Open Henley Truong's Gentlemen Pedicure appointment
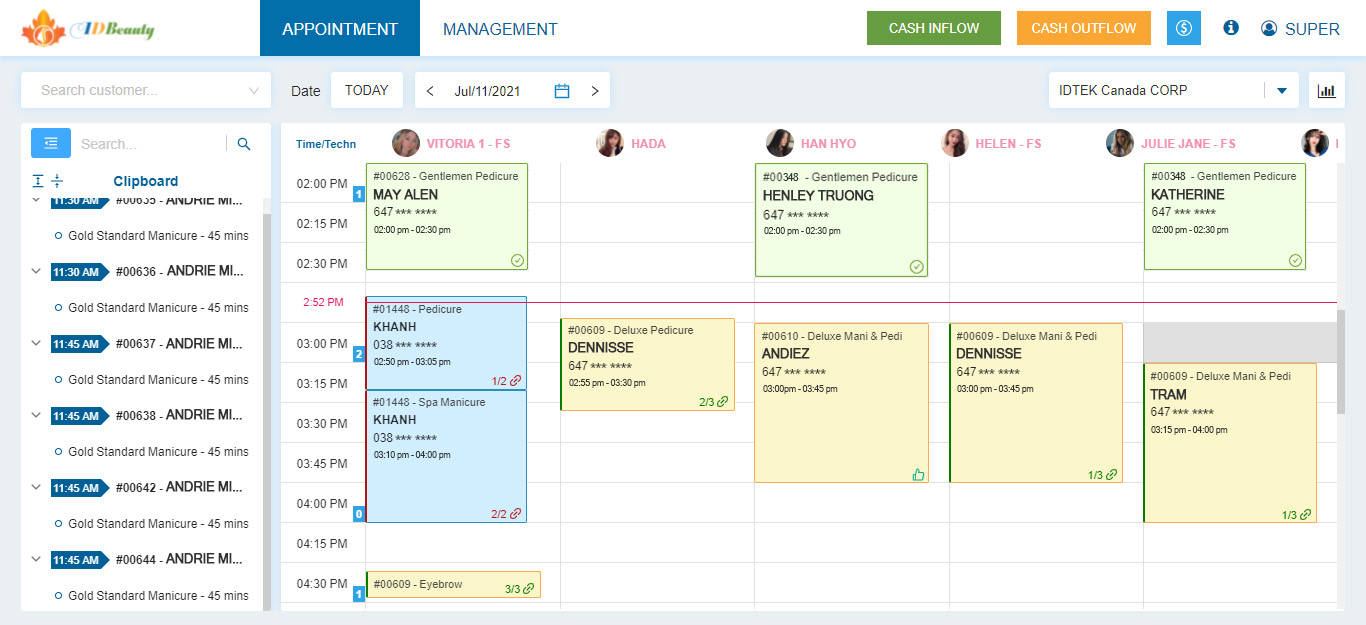The width and height of the screenshot is (1366, 625). coord(841,219)
